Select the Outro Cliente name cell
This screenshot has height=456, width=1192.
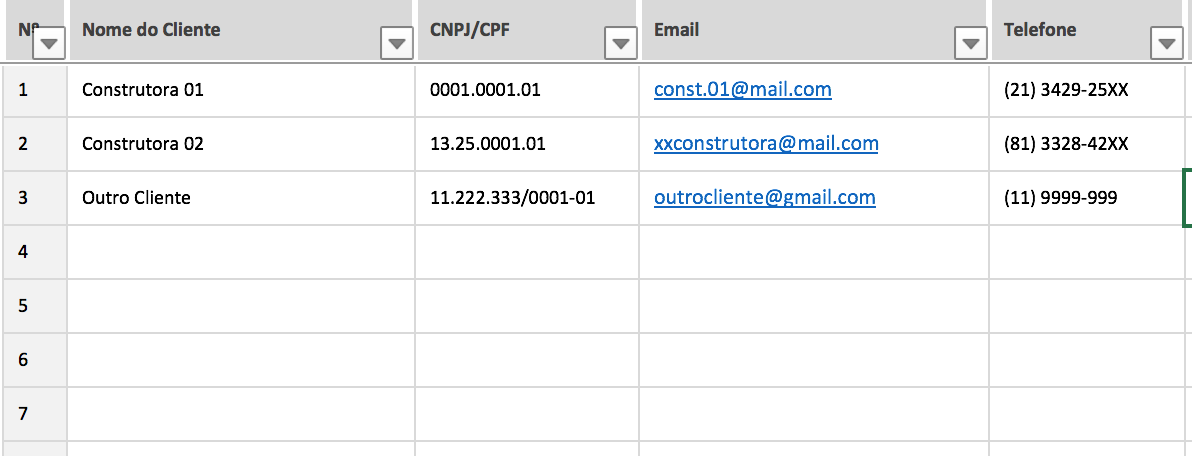[136, 198]
